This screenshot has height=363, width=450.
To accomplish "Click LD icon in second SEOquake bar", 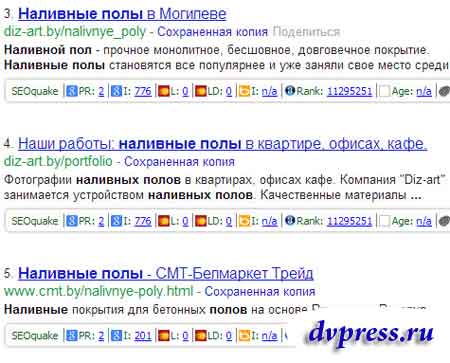I will pos(200,221).
